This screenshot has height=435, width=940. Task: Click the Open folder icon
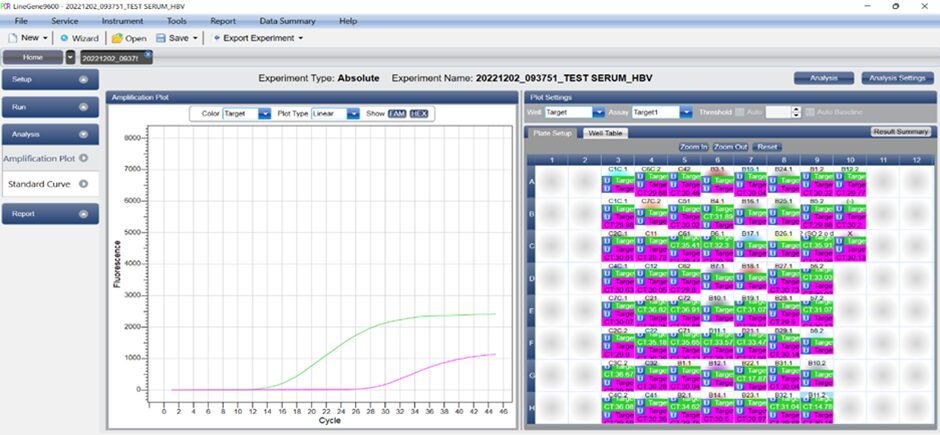click(x=116, y=38)
